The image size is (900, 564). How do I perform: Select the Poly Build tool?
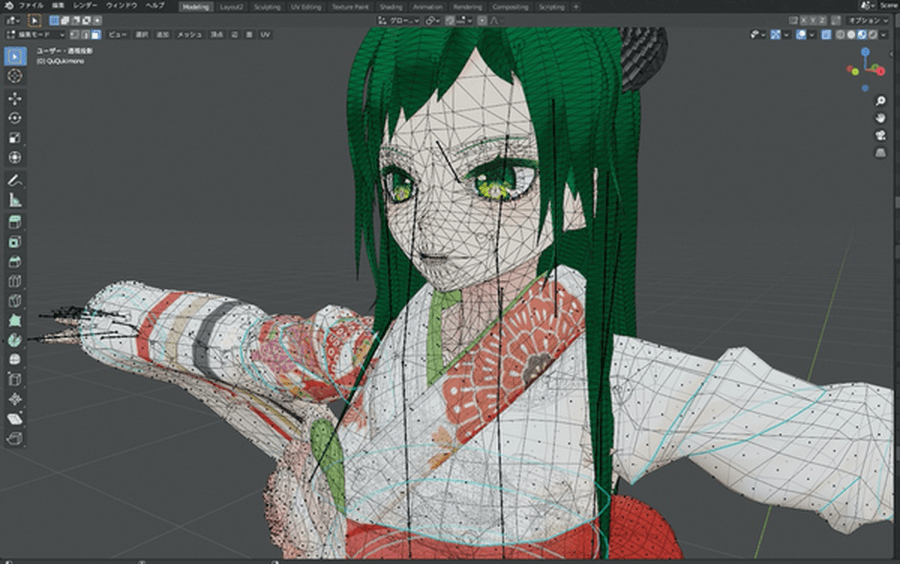tap(15, 320)
